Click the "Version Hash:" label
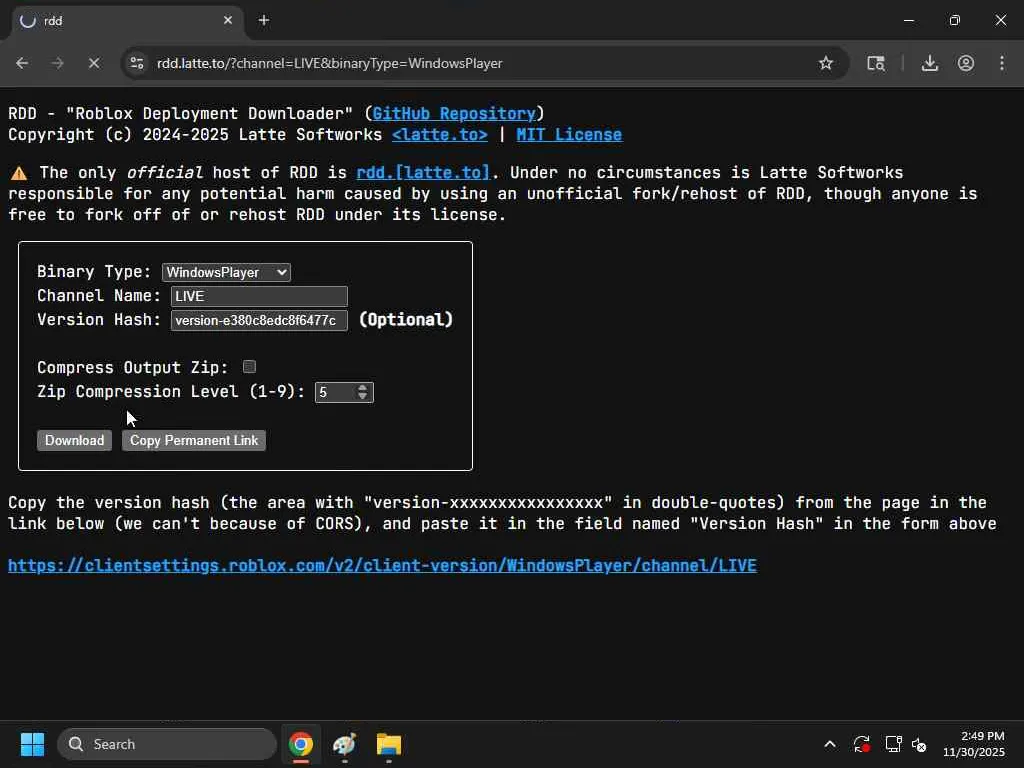Image resolution: width=1024 pixels, height=768 pixels. [99, 319]
